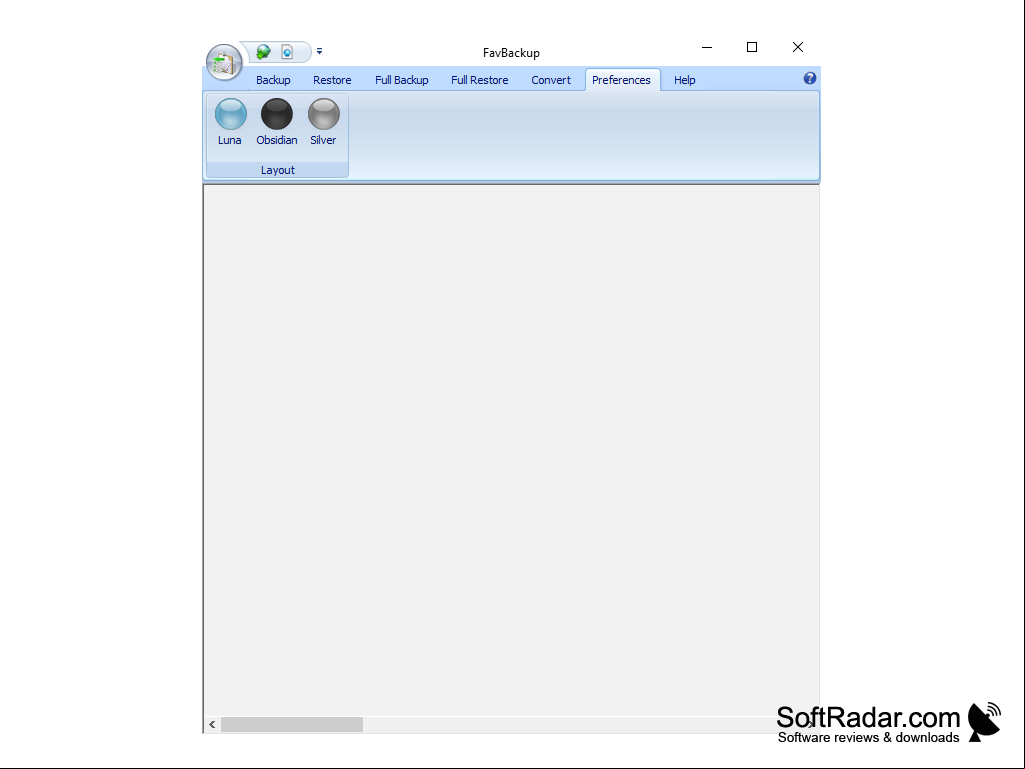Apply the Luna layout theme
This screenshot has width=1025, height=769.
click(x=230, y=122)
